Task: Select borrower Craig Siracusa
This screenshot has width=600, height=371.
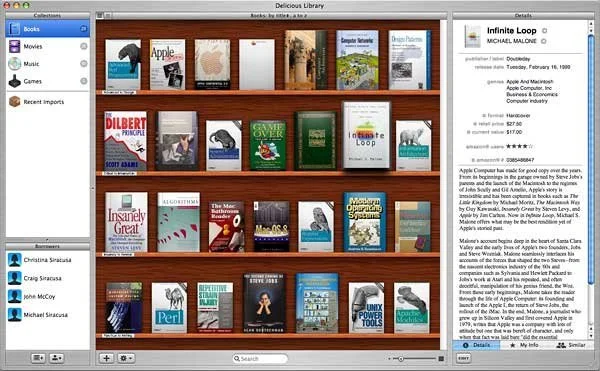Action: (x=47, y=278)
